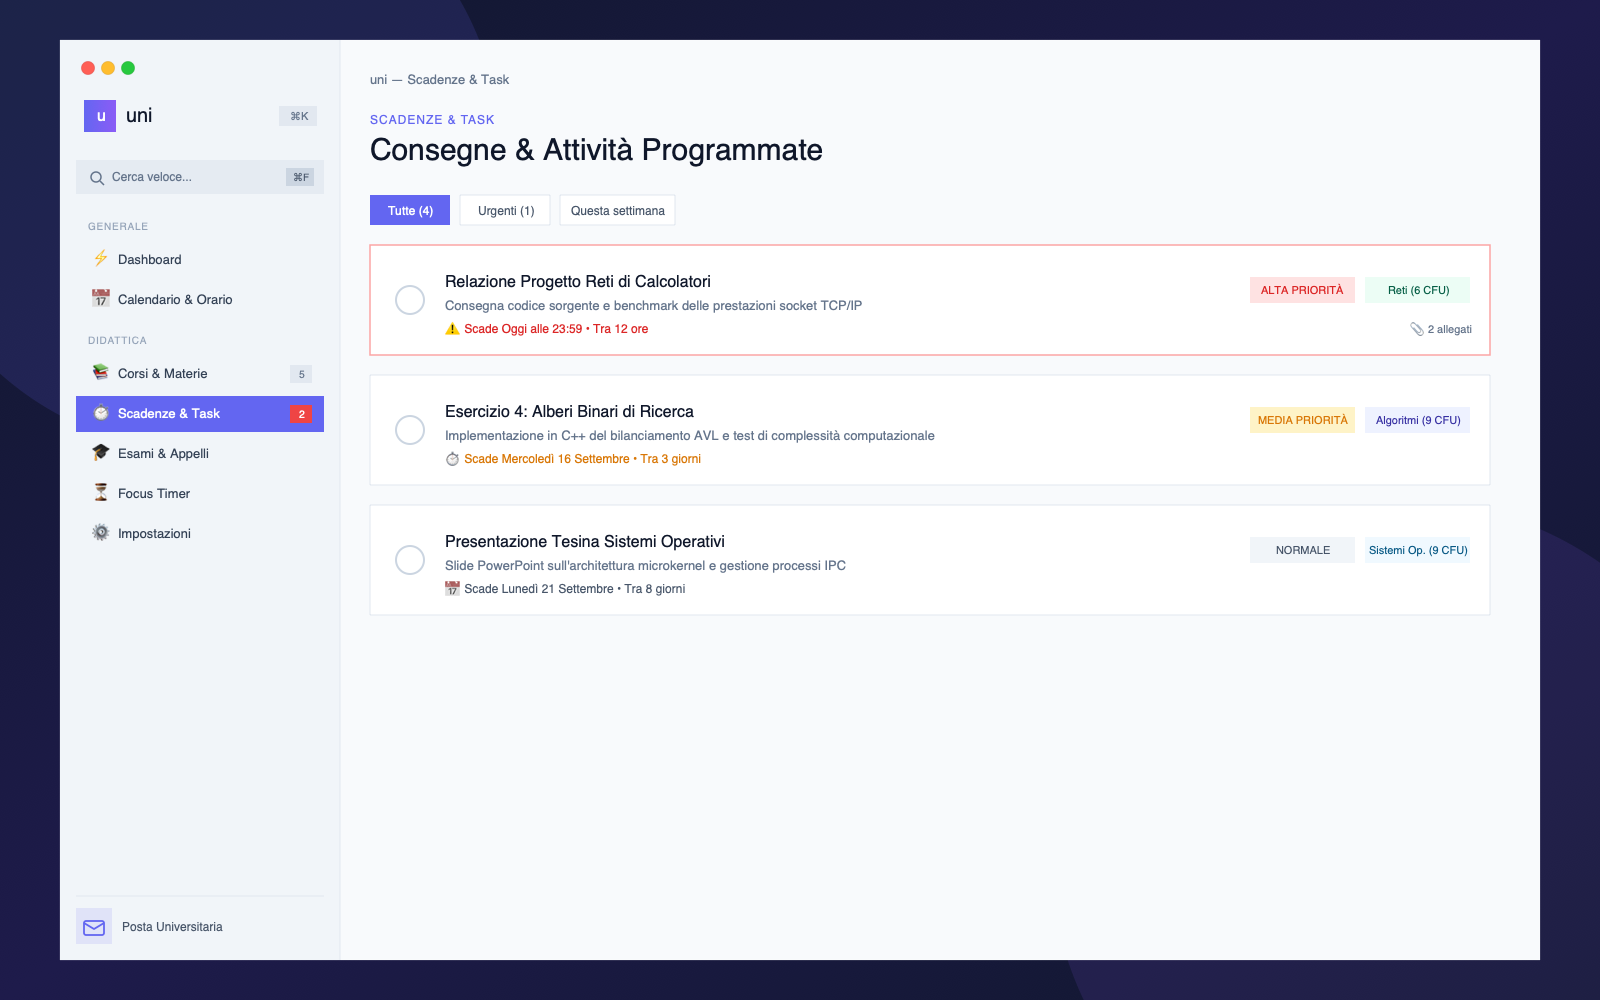
Task: Maximize the window with the green button
Action: [x=128, y=68]
